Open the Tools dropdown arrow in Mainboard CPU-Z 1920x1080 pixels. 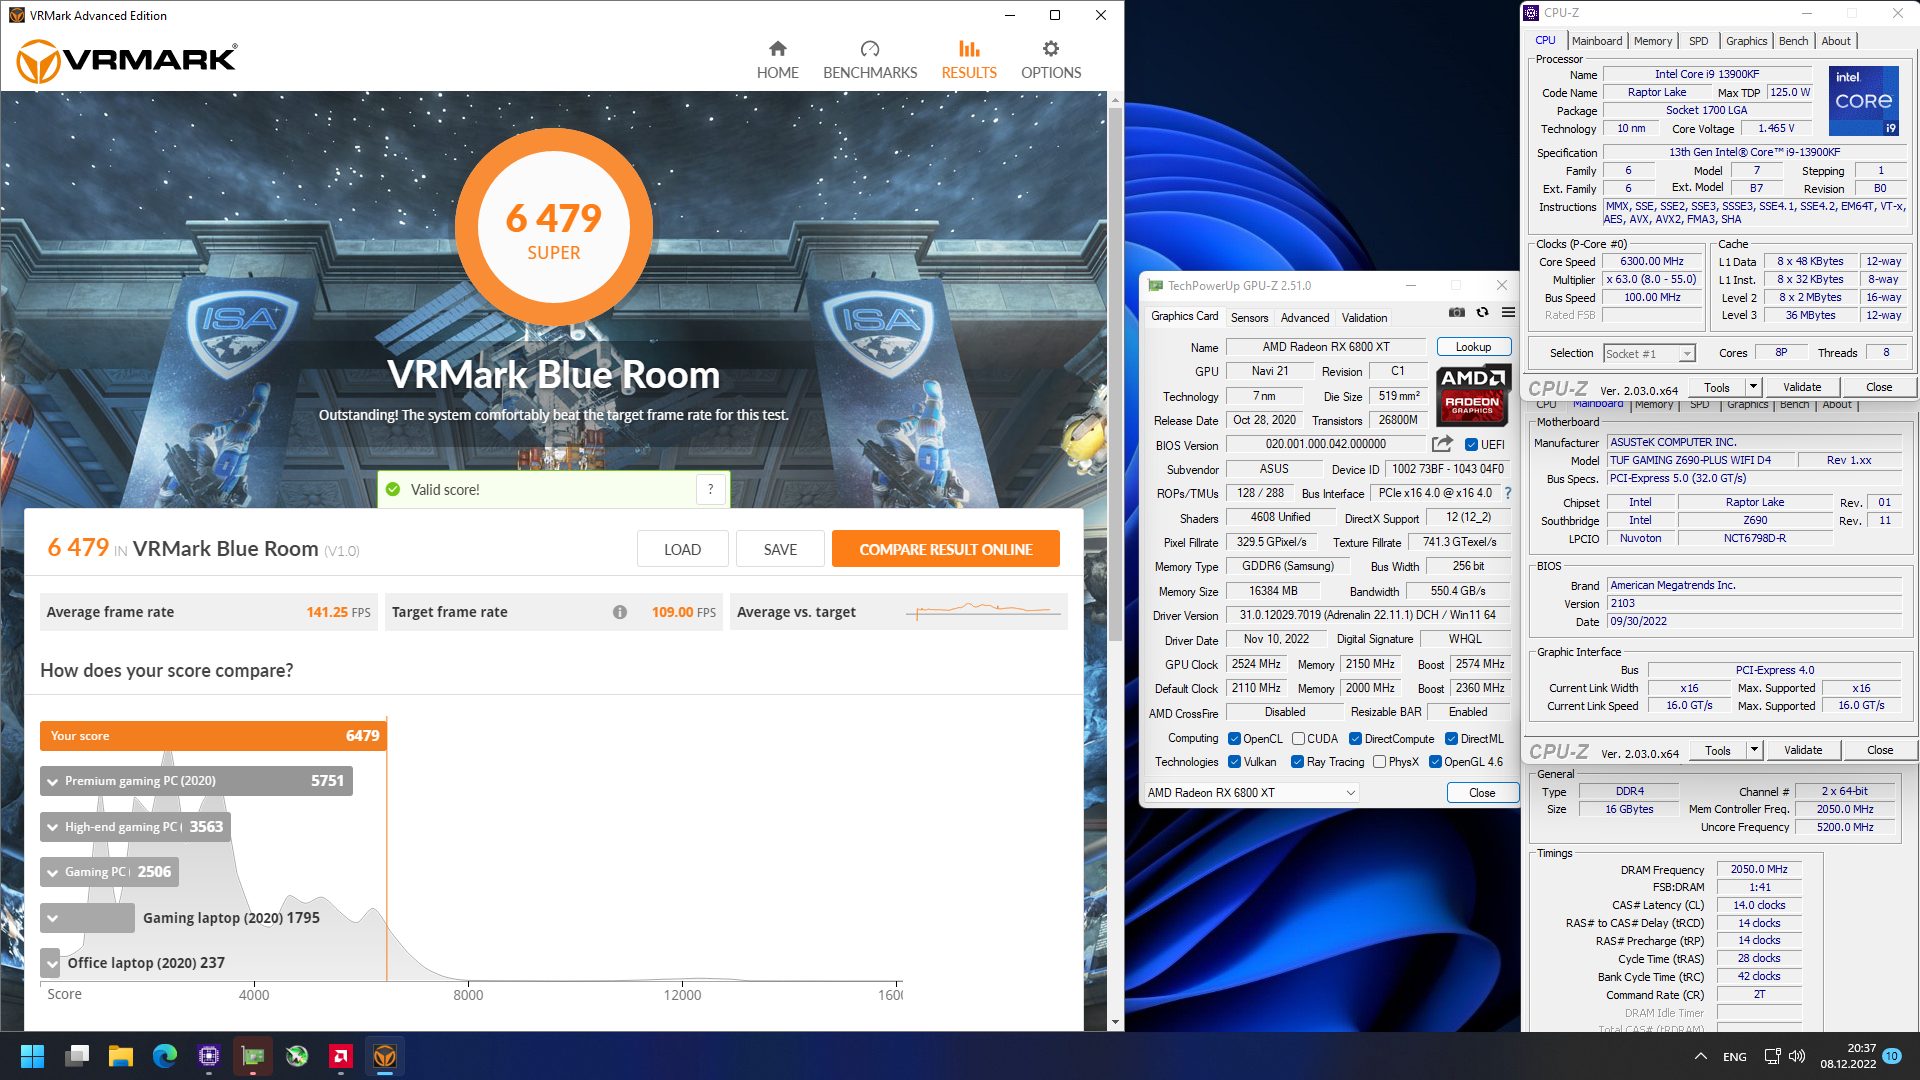tap(1753, 750)
